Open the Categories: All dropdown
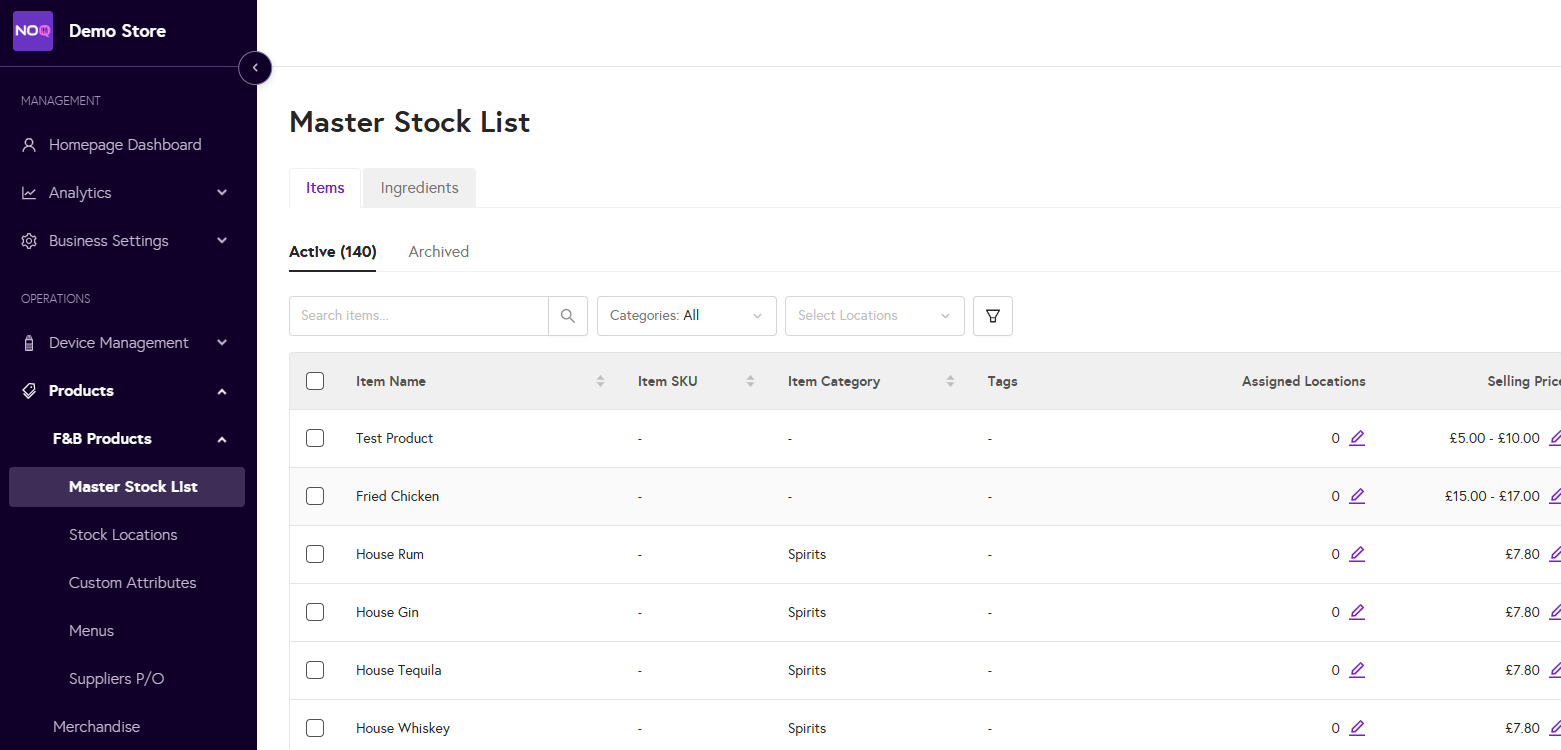This screenshot has width=1561, height=750. point(686,316)
